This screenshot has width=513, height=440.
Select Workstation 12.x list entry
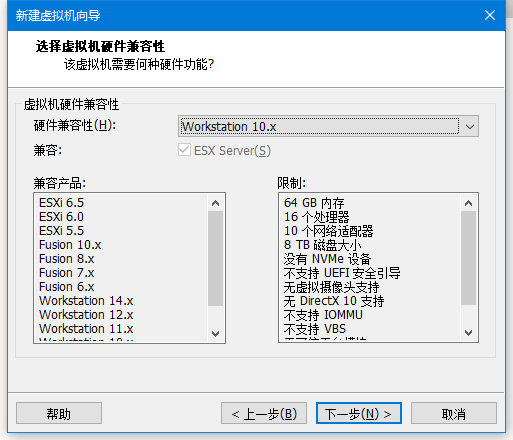[x=86, y=315]
